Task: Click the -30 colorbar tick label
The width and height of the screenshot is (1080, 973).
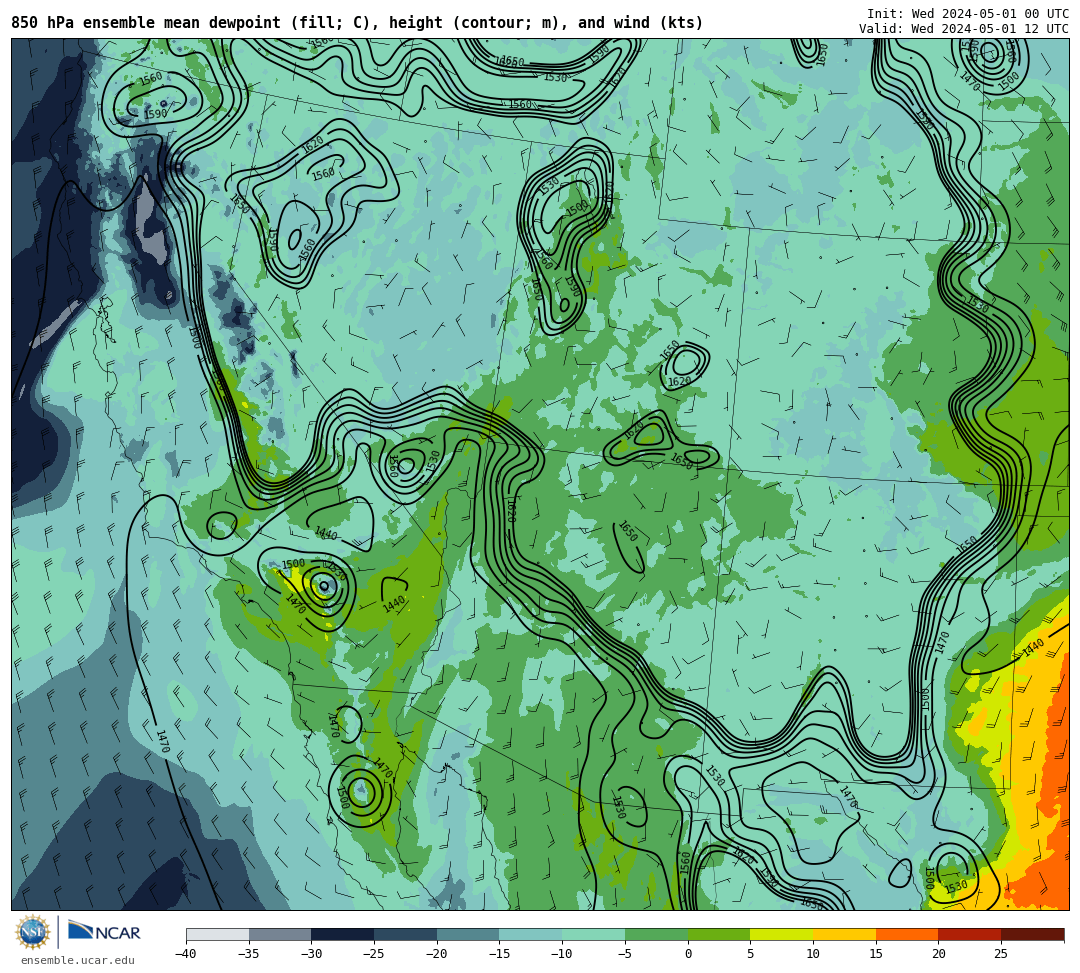Action: click(311, 954)
